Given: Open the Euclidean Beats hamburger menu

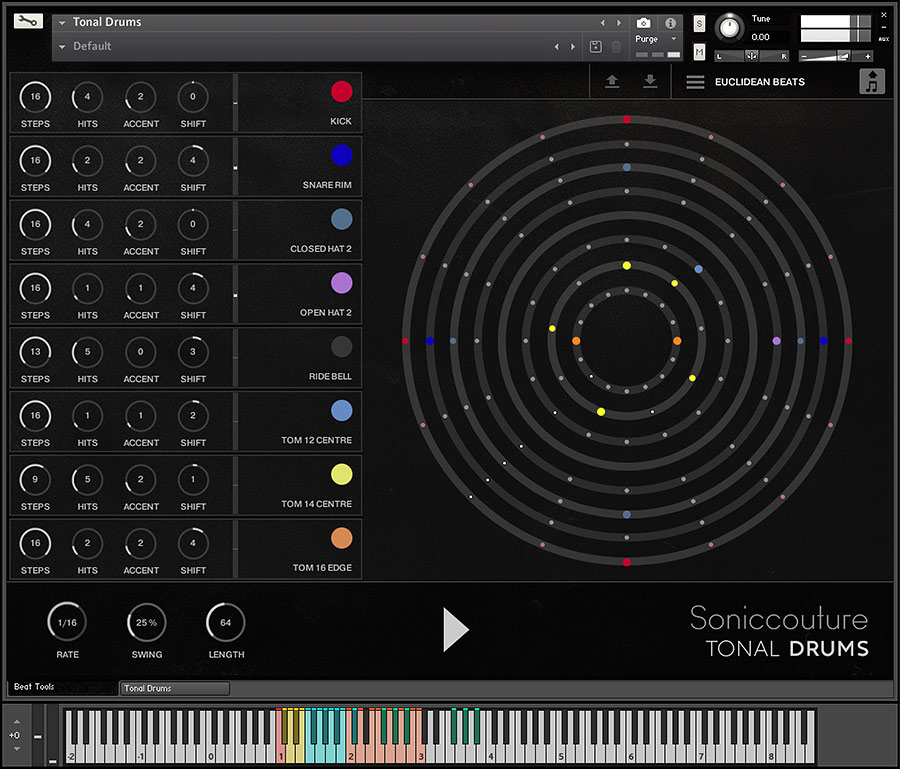Looking at the screenshot, I should click(695, 82).
